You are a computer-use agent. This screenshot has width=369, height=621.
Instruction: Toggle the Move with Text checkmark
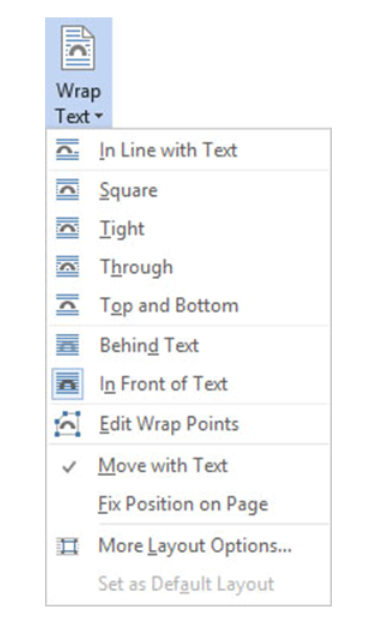69,467
